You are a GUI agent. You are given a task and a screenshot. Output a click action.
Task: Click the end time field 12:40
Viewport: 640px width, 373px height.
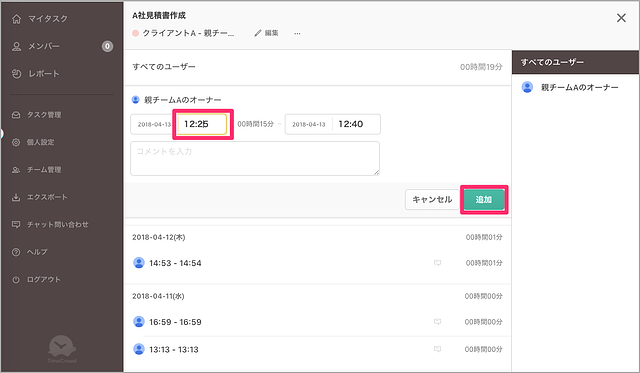click(x=356, y=124)
